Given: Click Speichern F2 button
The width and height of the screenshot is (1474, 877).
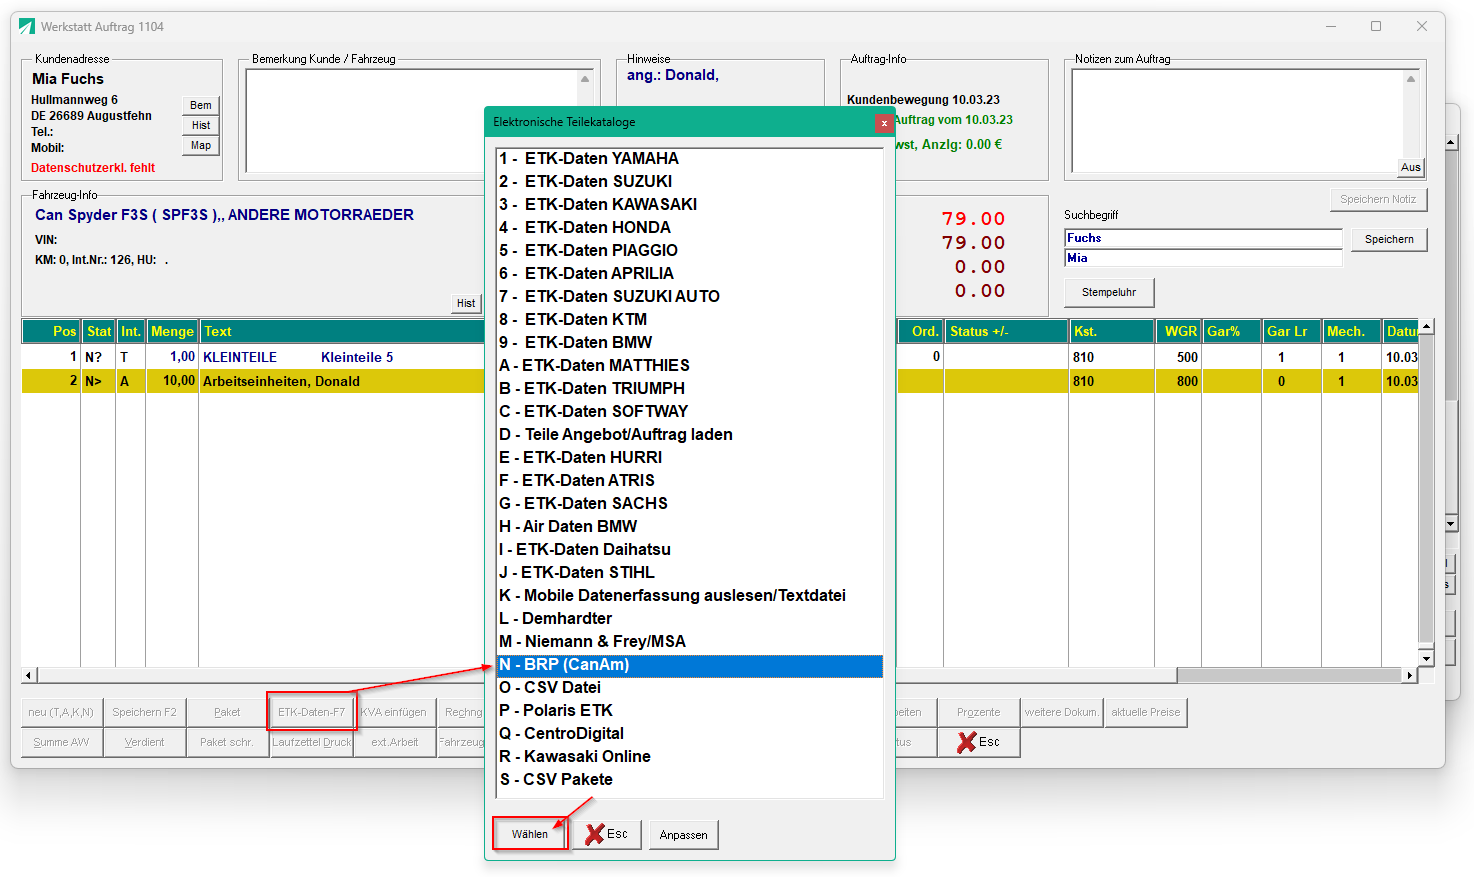Looking at the screenshot, I should pyautogui.click(x=144, y=712).
